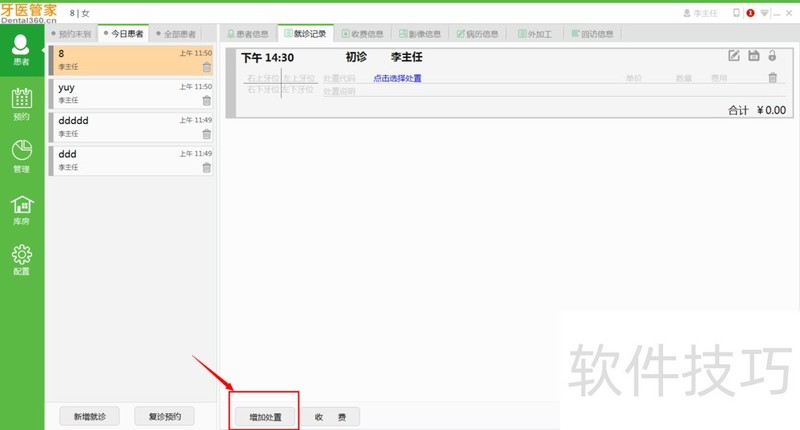Viewport: 800px width, 430px height.
Task: Click the 牙医管家 logo
Action: [x=29, y=13]
